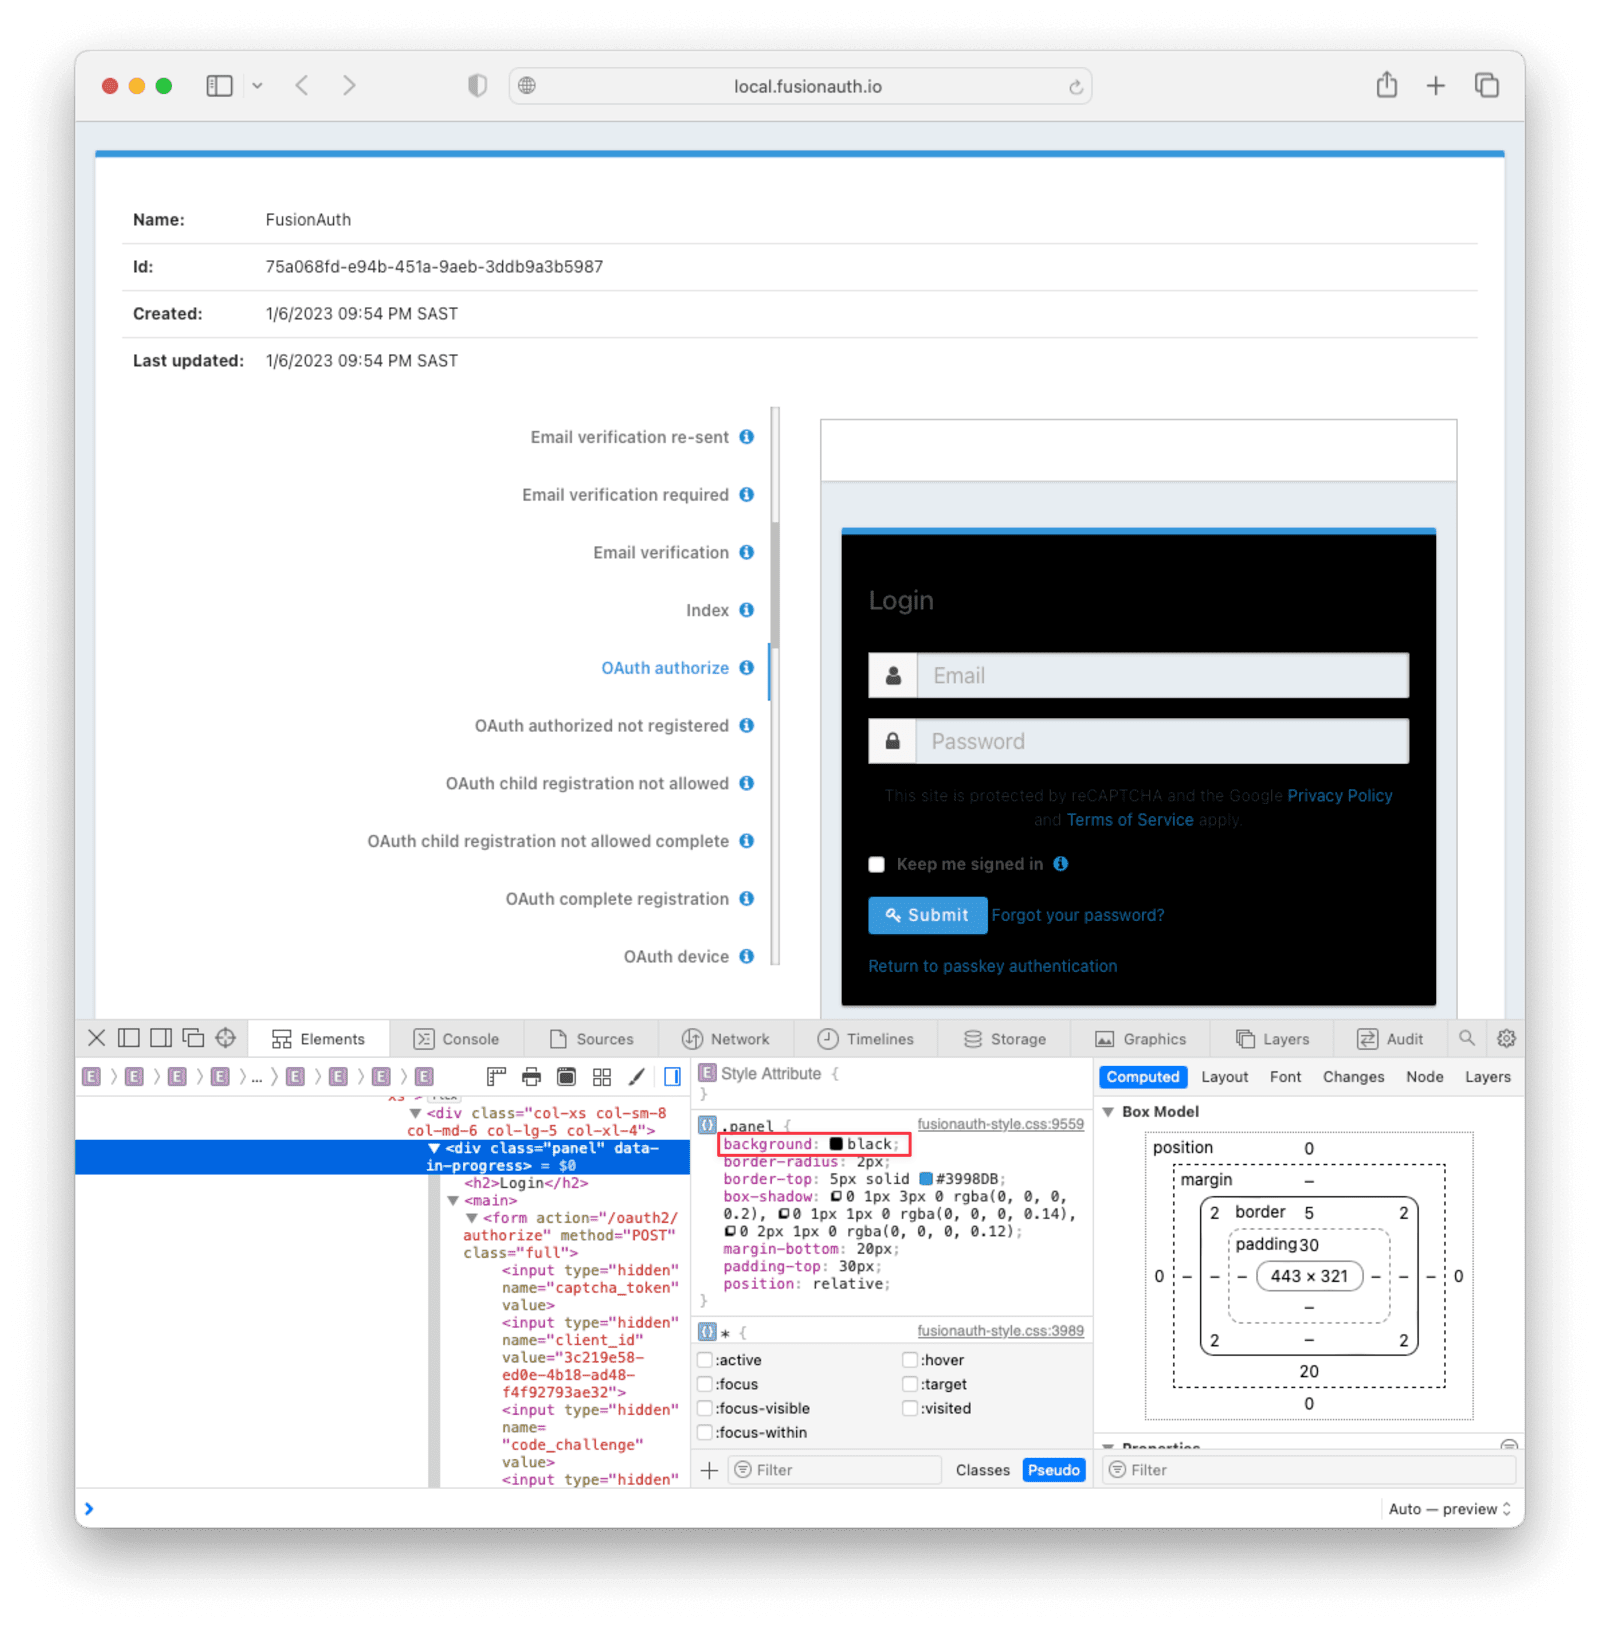
Task: Switch to the Console tab
Action: point(456,1039)
